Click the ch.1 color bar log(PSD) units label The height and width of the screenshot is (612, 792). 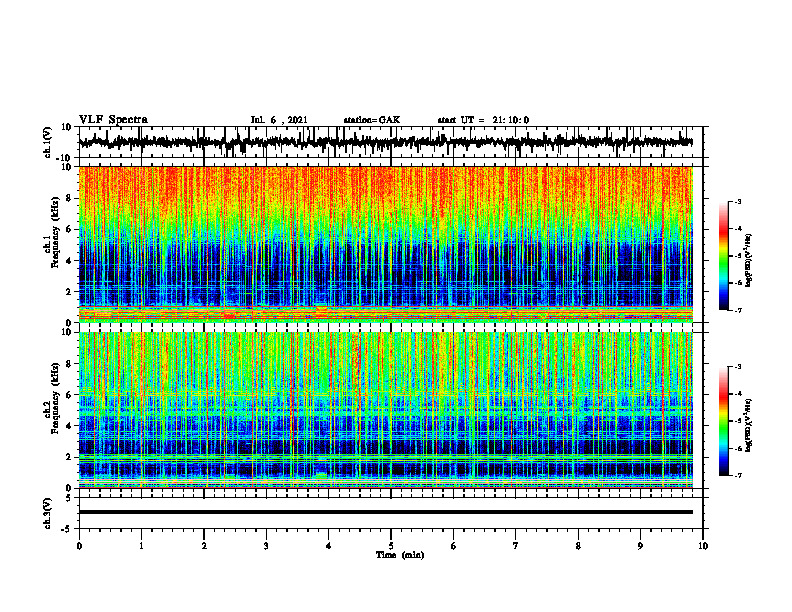point(749,260)
